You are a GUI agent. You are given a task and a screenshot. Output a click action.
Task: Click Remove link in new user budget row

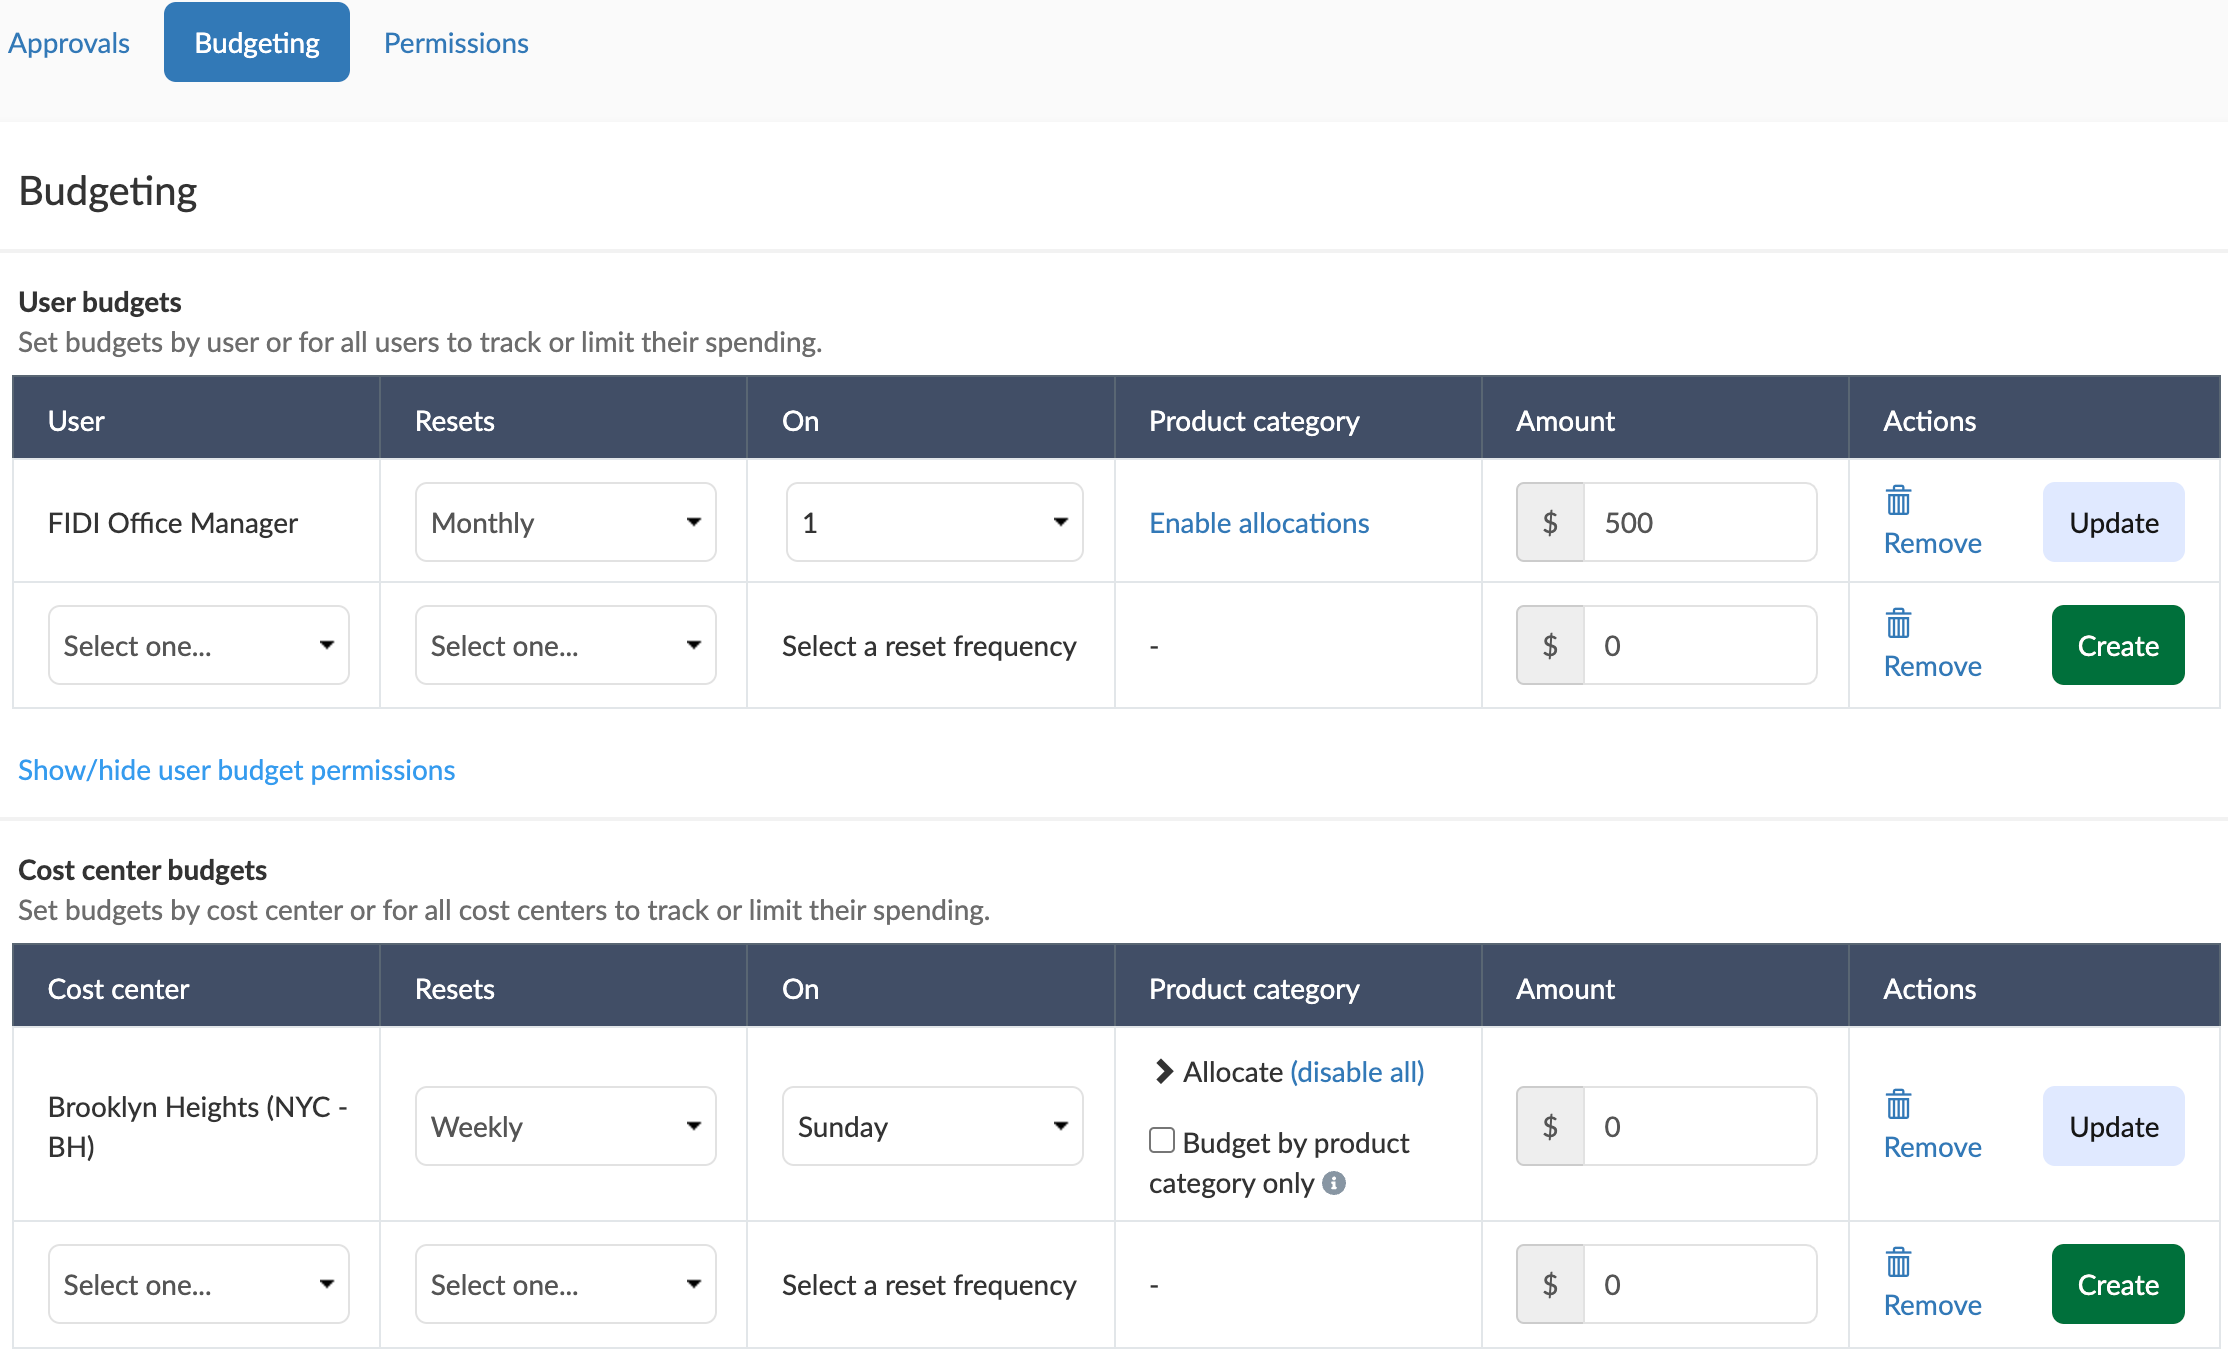coord(1932,666)
